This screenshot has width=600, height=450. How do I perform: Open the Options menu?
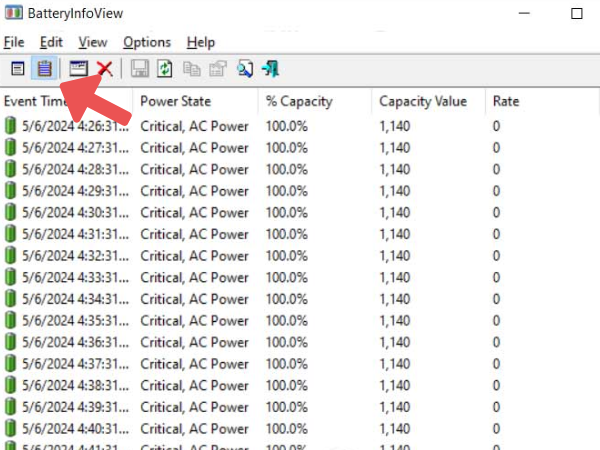tap(147, 42)
